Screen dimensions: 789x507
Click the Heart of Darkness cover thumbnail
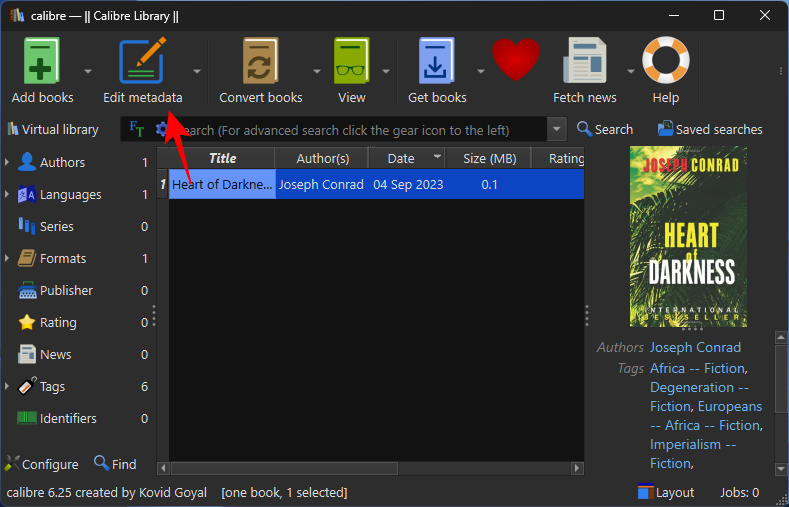coord(688,236)
